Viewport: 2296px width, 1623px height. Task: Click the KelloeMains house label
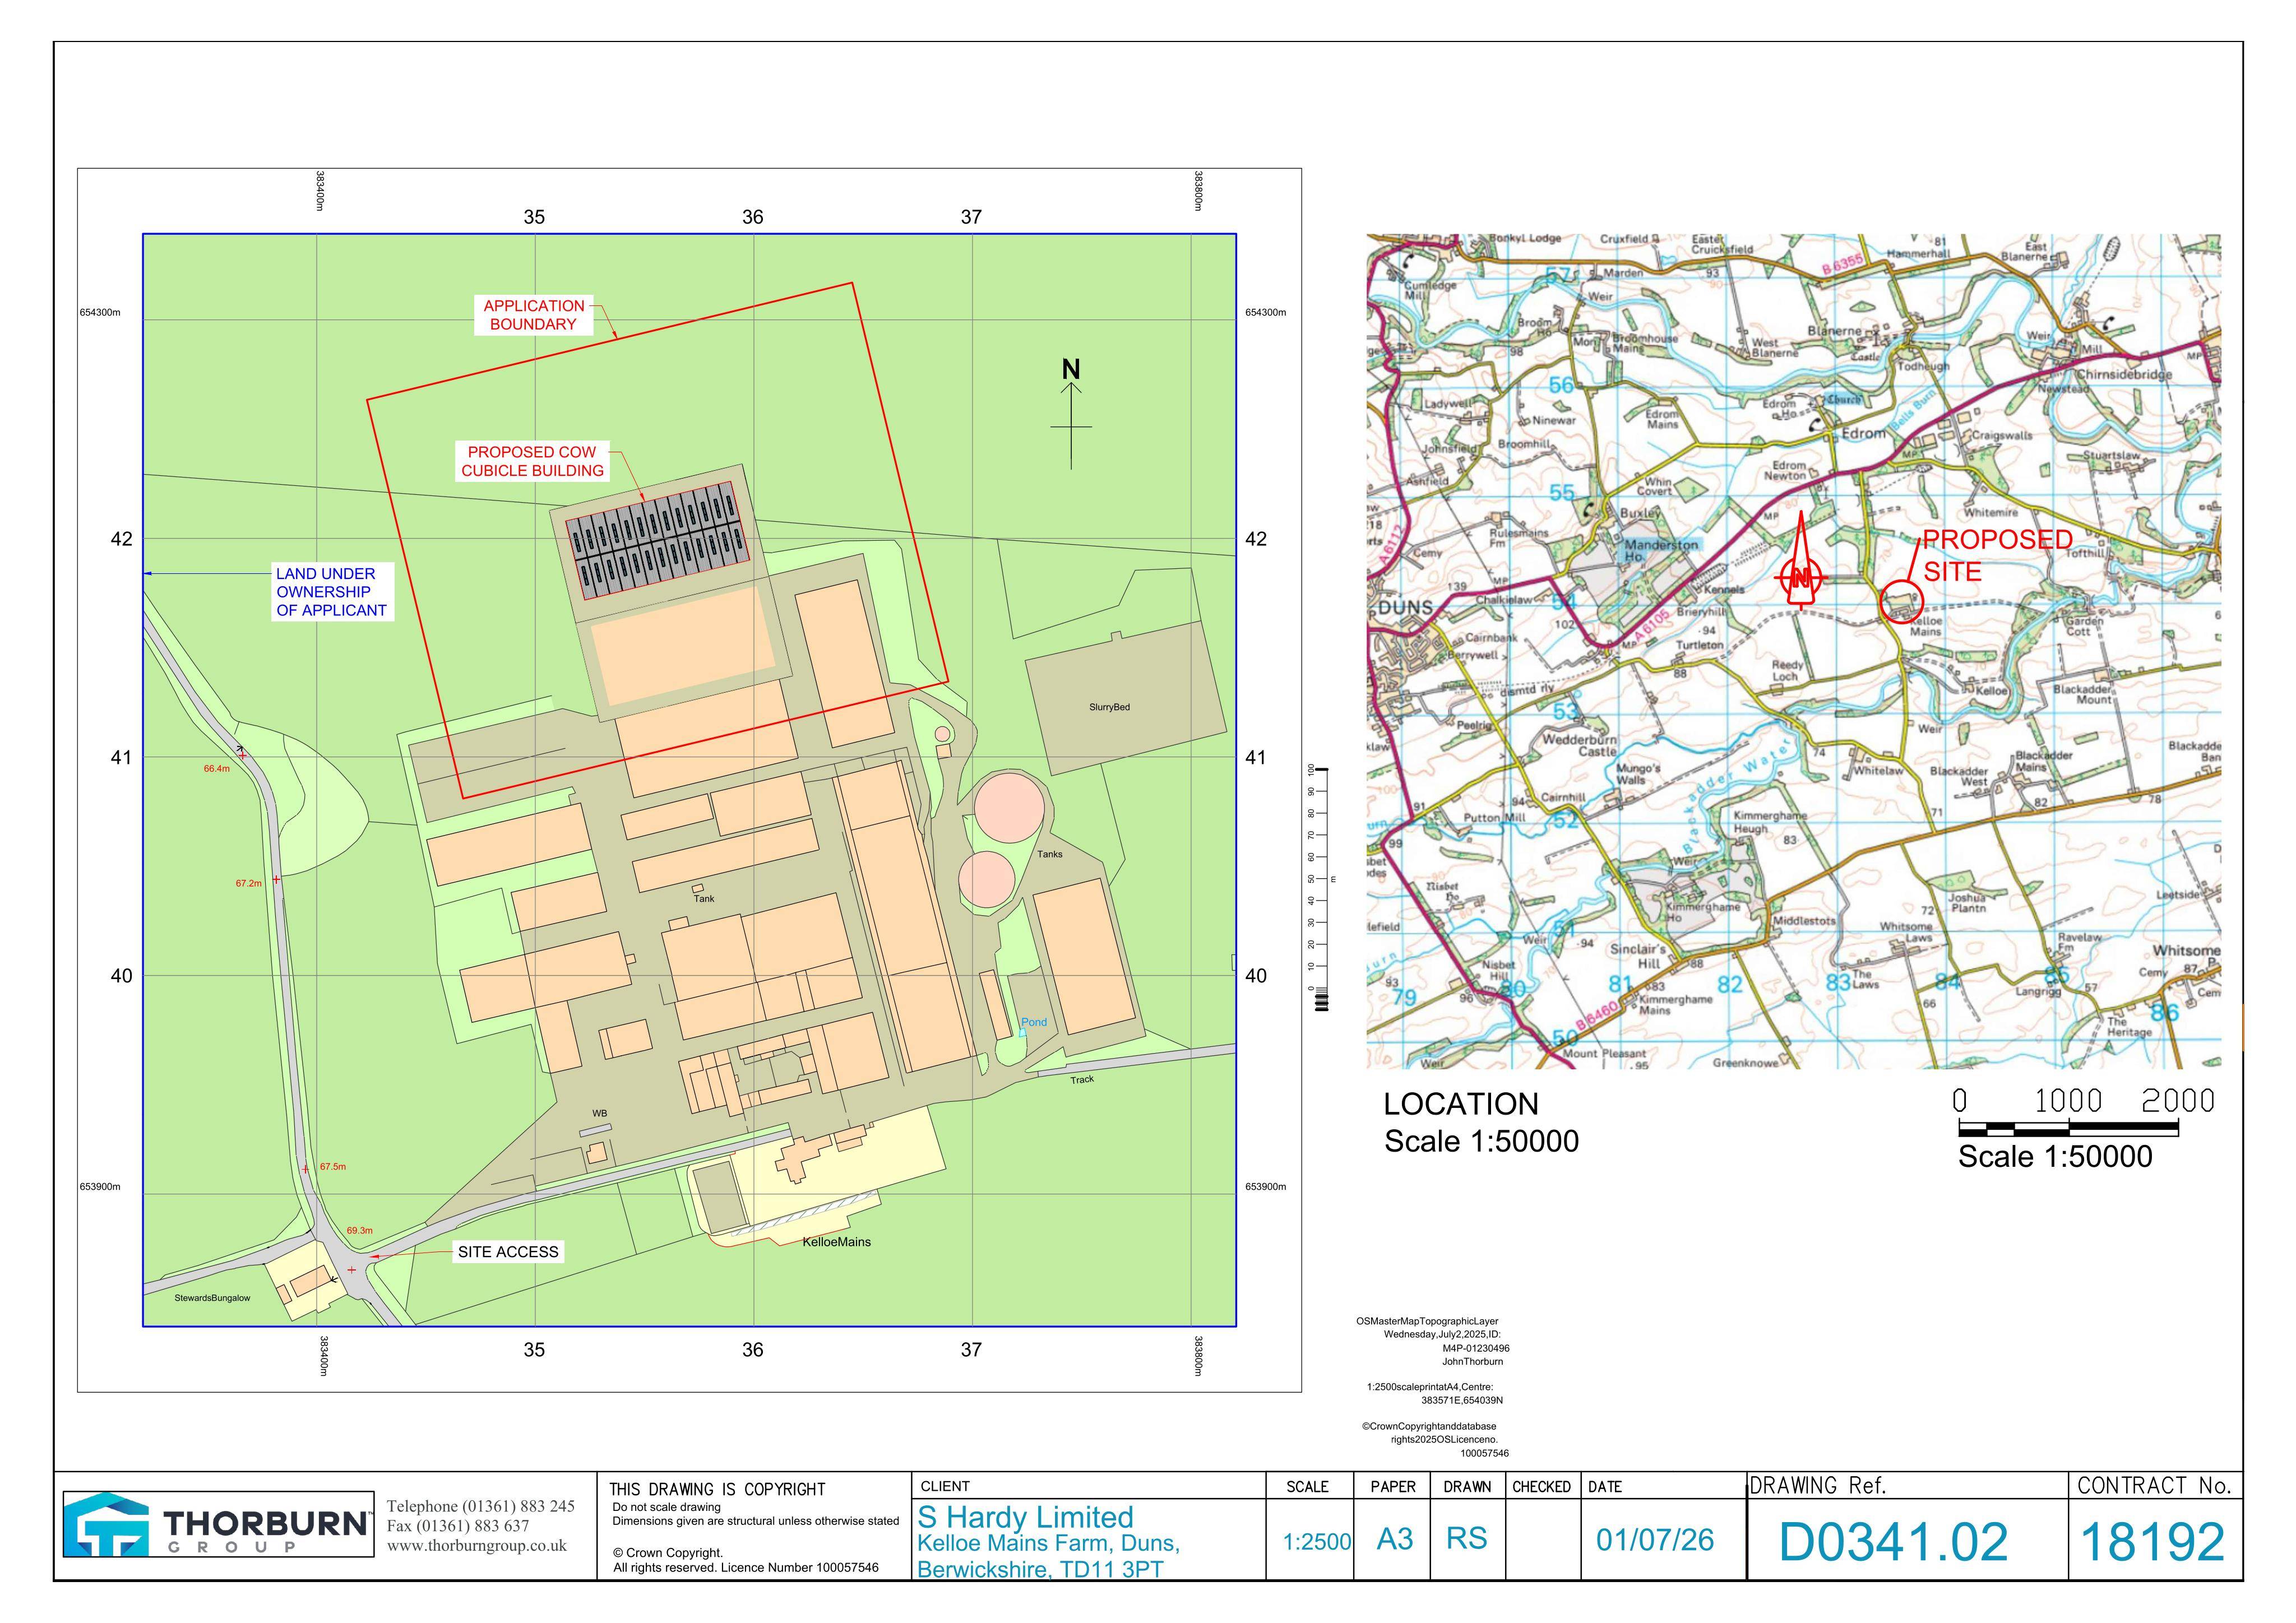tap(836, 1242)
